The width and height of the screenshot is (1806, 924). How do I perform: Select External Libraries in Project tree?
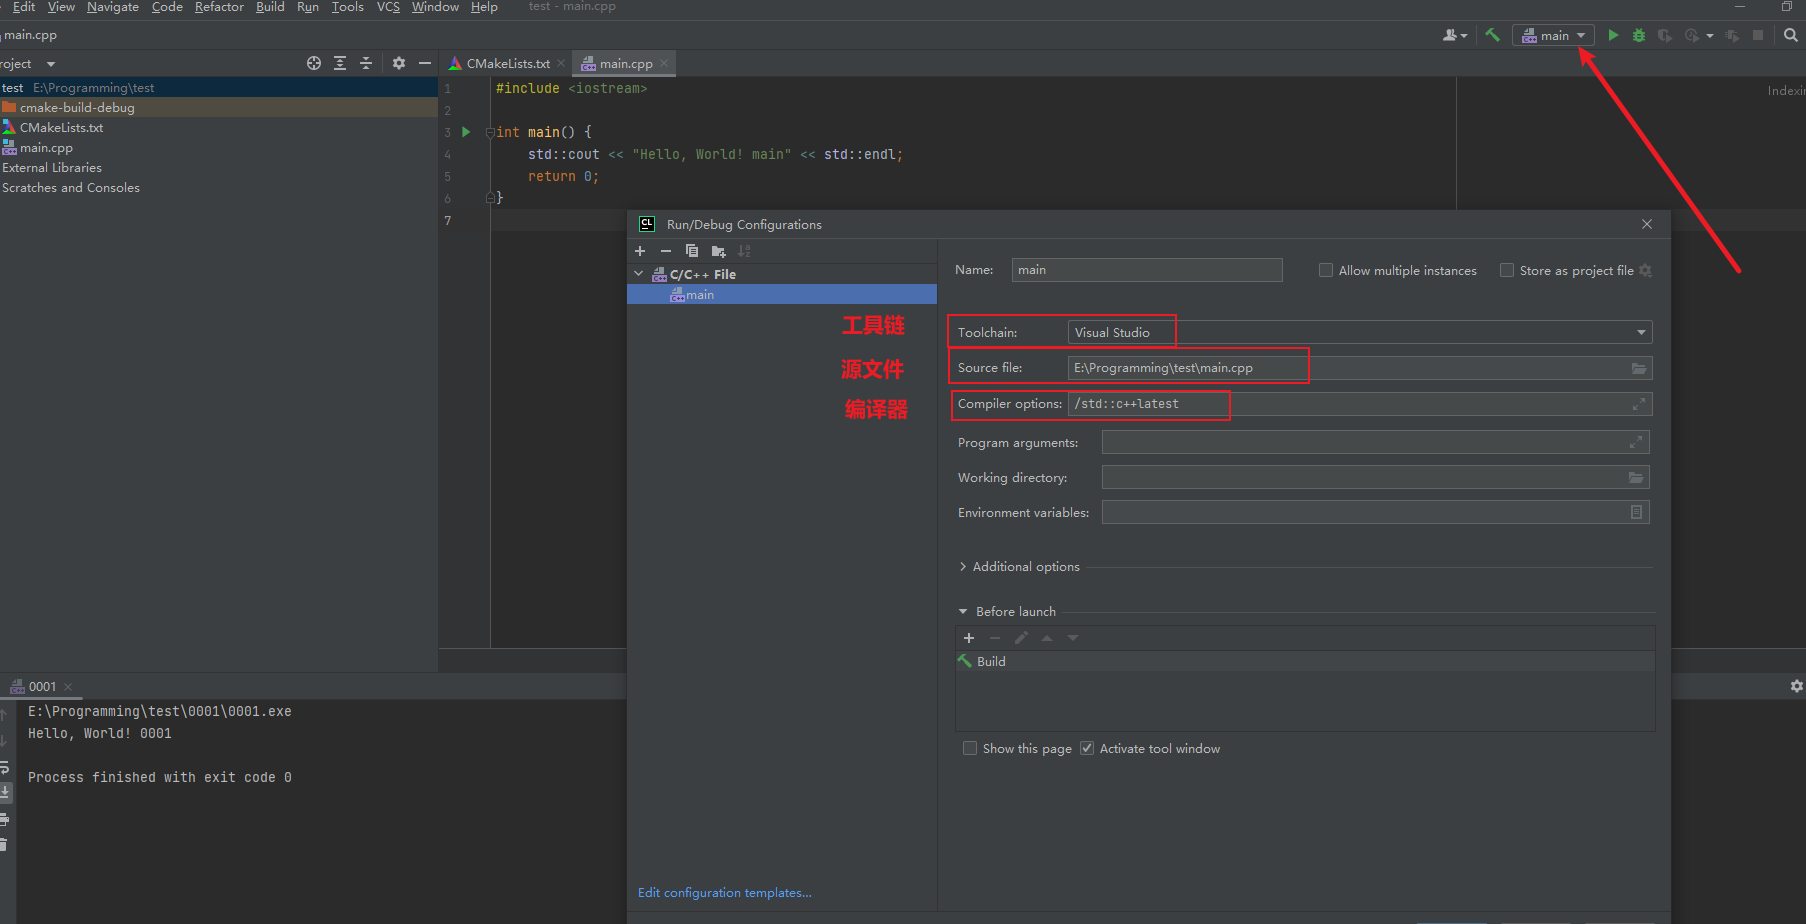pyautogui.click(x=52, y=168)
